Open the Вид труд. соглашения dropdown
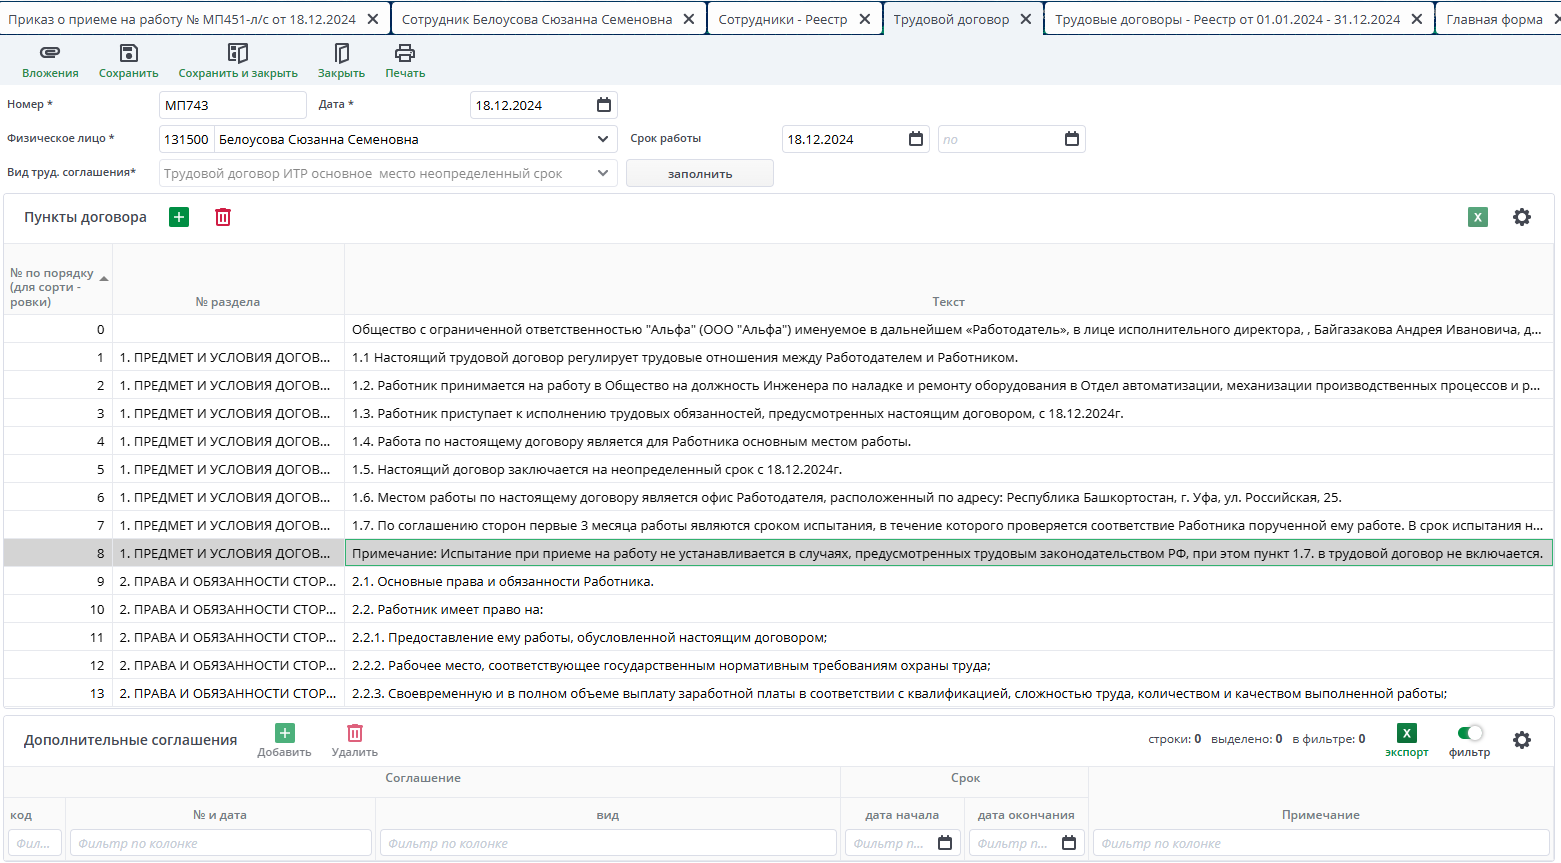Viewport: 1561px width, 863px height. coord(603,173)
